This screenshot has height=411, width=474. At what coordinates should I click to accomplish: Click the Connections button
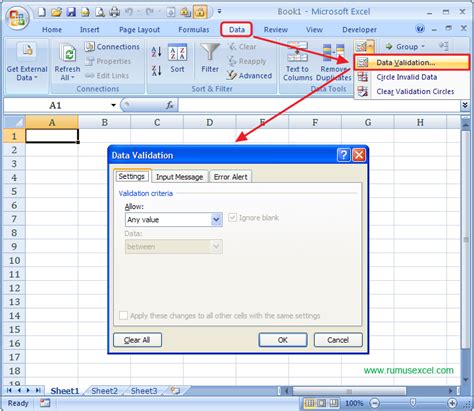pos(112,47)
